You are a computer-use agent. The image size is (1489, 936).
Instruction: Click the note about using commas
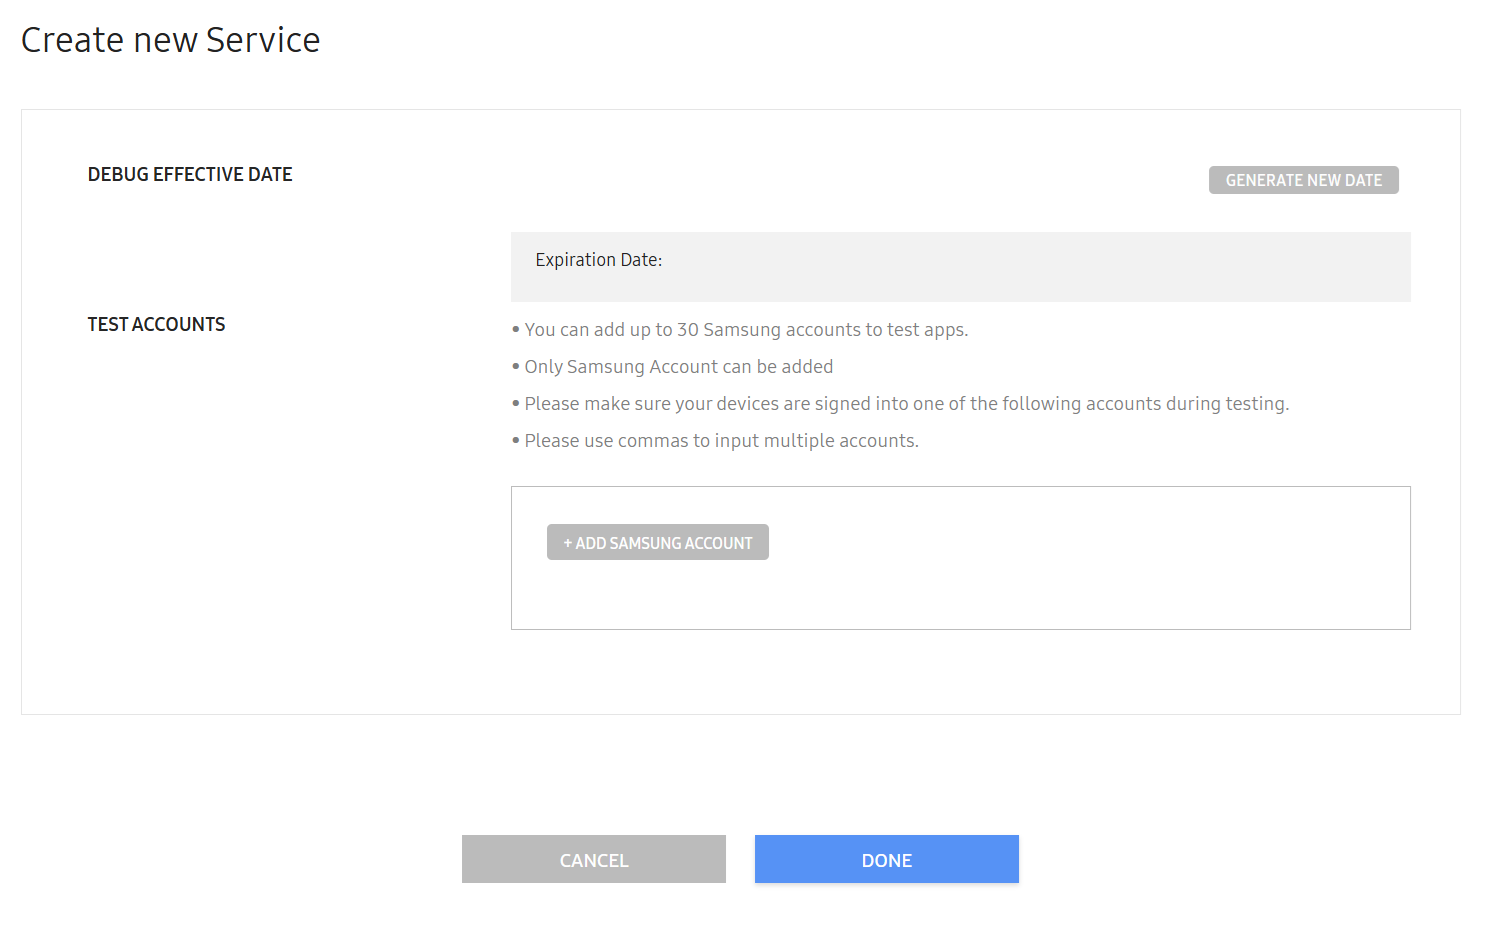tap(721, 441)
